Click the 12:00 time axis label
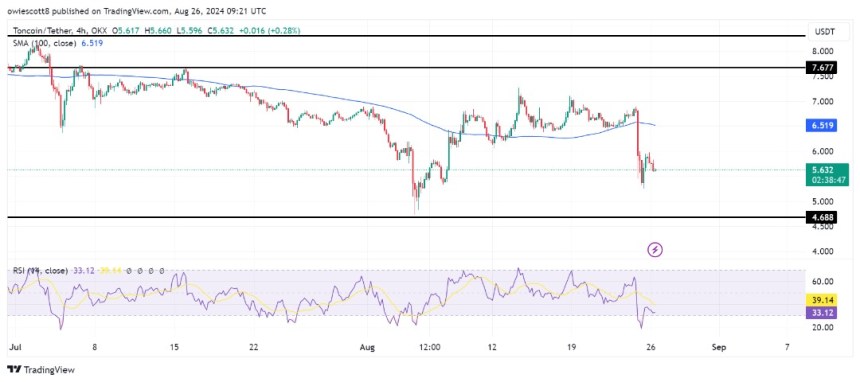The height and width of the screenshot is (382, 860). coord(429,347)
